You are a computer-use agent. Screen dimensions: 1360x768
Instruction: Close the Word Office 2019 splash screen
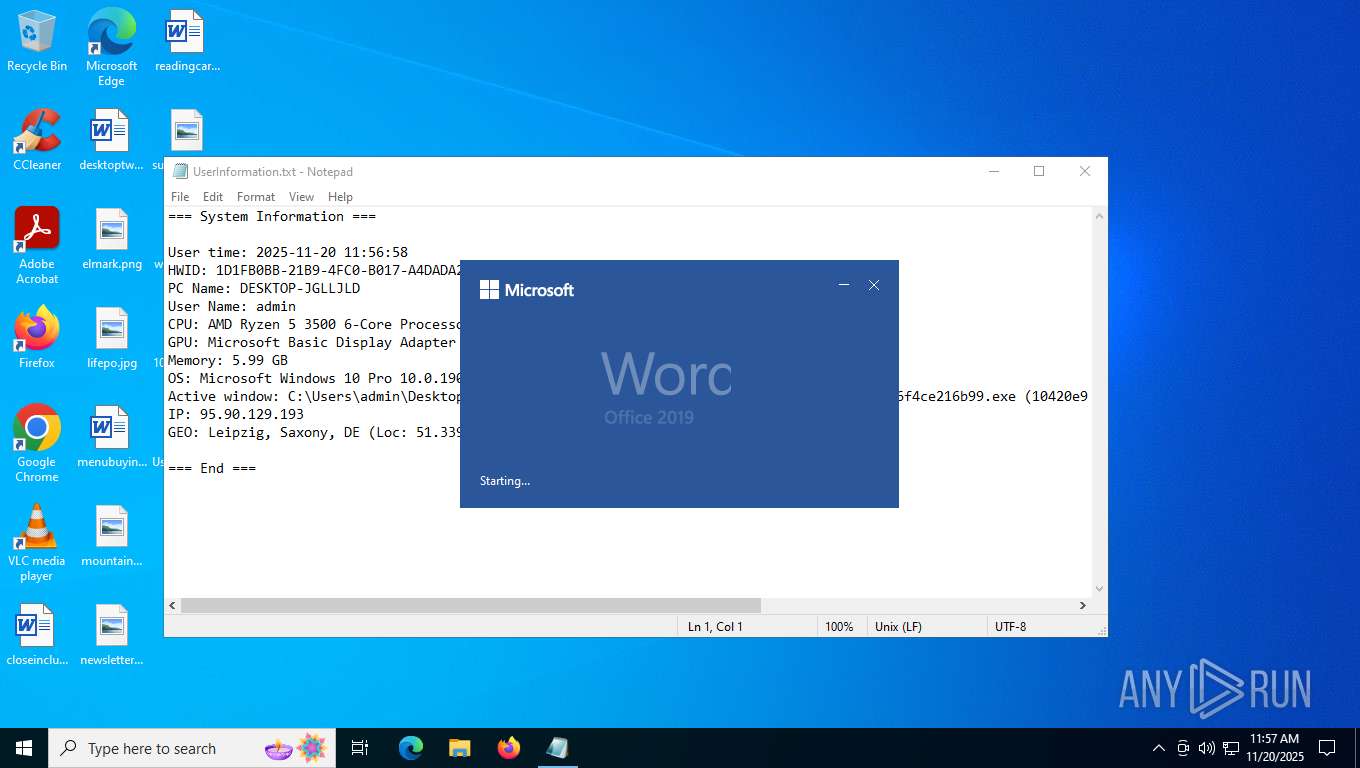click(874, 286)
